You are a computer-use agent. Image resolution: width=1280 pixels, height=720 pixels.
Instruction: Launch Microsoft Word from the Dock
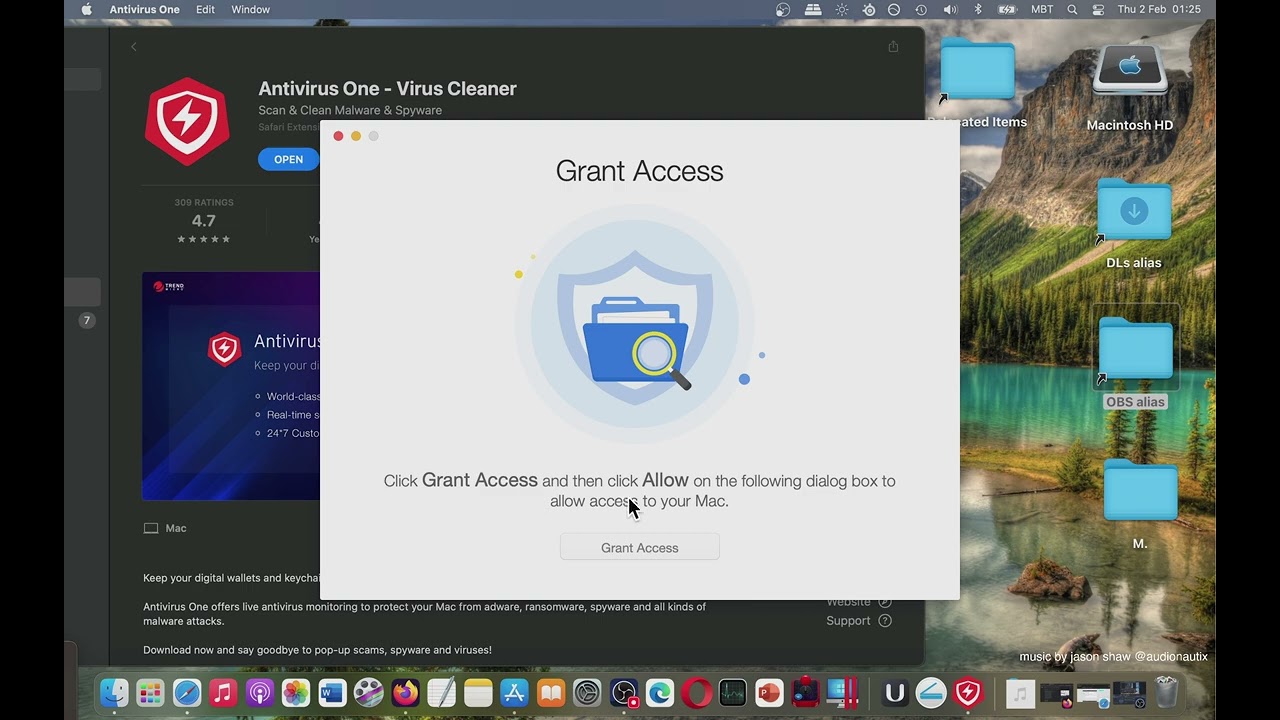pos(332,692)
